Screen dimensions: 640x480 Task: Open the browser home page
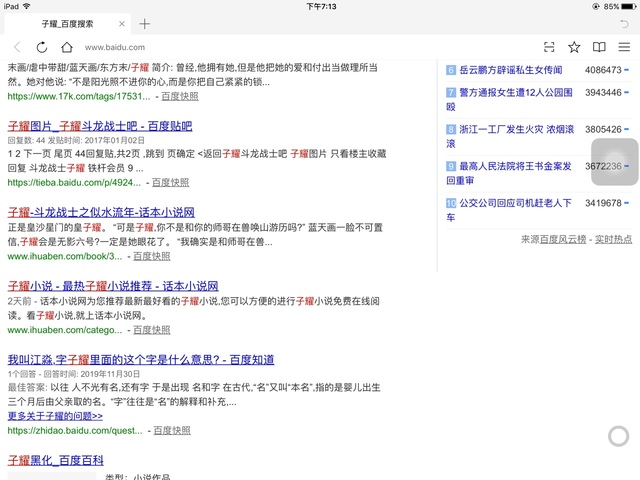[x=67, y=47]
